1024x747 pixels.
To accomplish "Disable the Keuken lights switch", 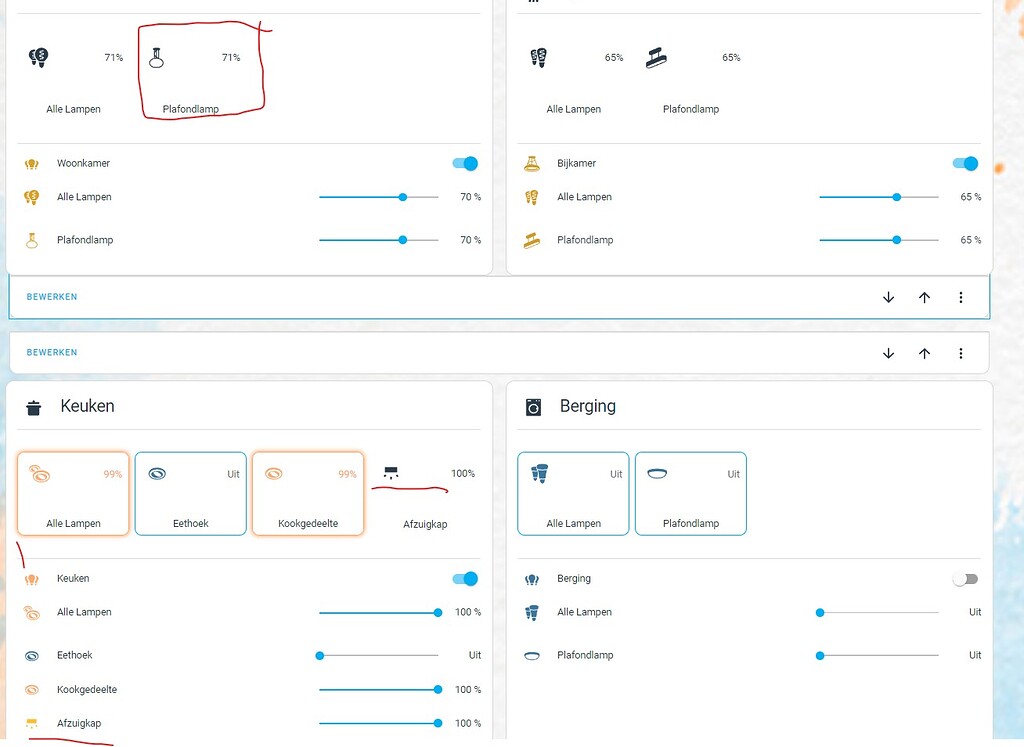I will [465, 579].
